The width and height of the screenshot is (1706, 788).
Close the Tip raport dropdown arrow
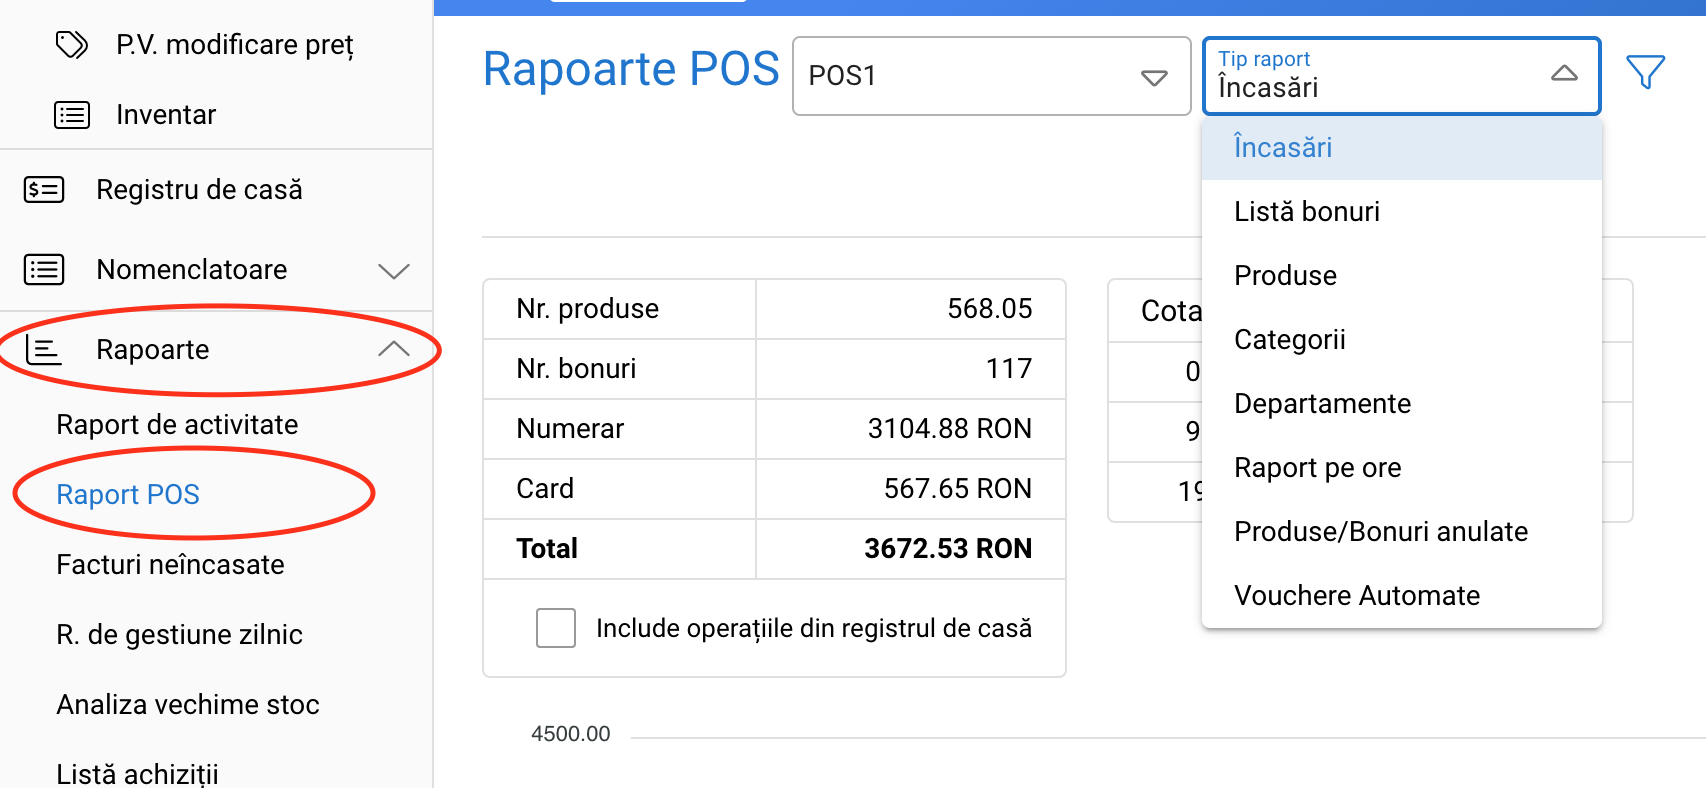(1564, 74)
